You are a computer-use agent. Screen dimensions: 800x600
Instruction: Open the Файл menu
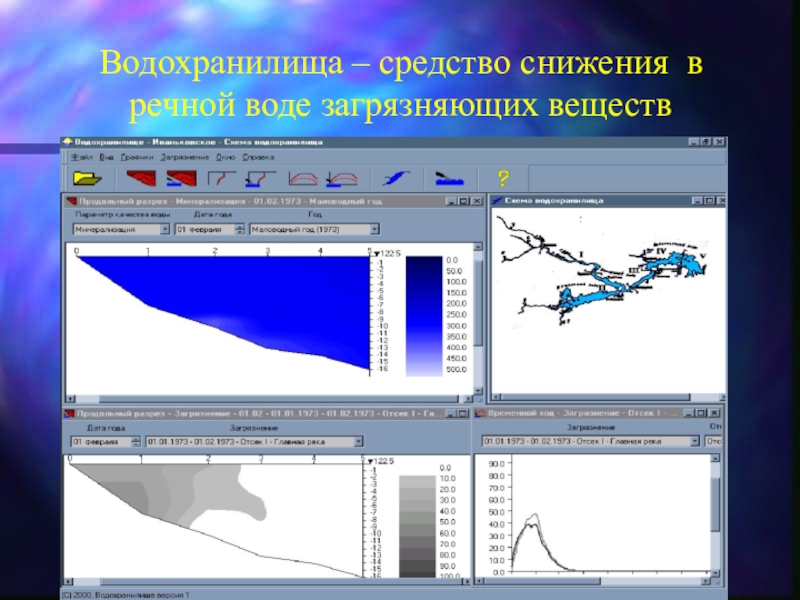coord(82,157)
